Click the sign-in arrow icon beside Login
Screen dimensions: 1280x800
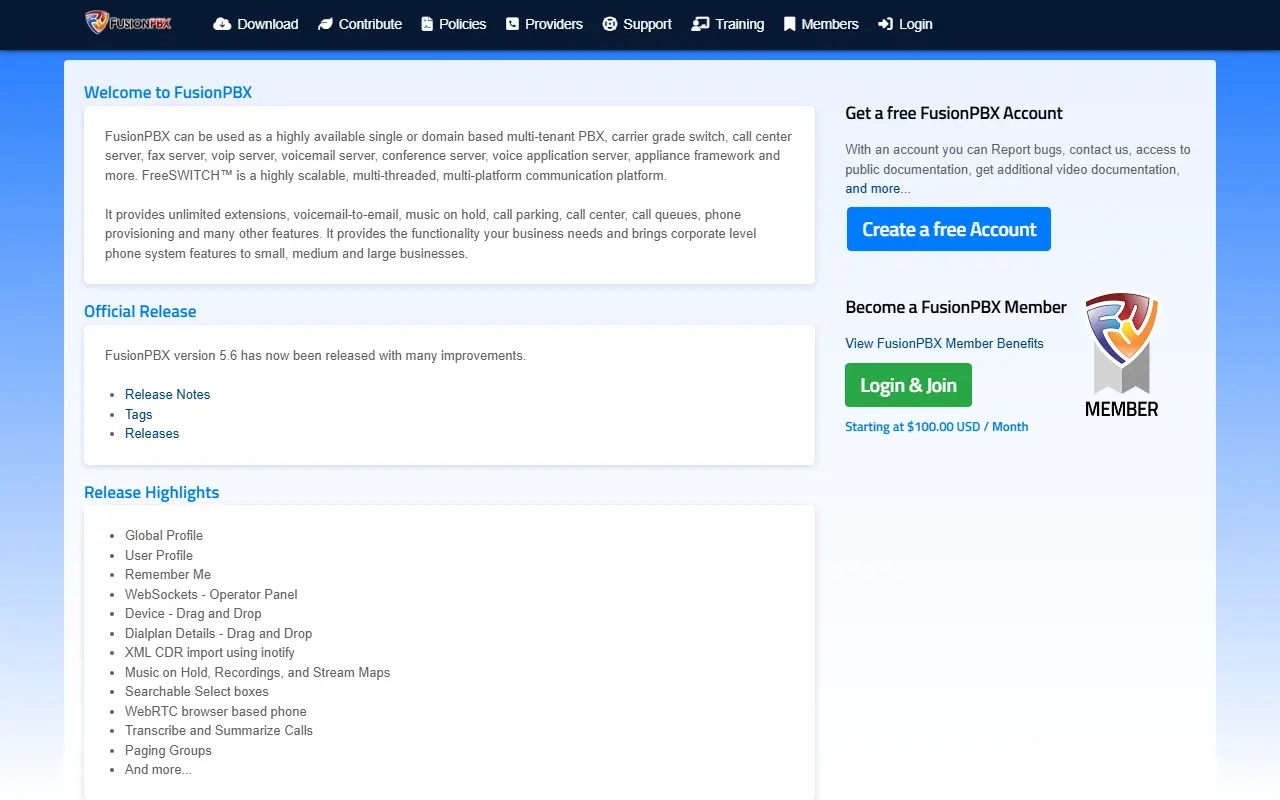(886, 24)
